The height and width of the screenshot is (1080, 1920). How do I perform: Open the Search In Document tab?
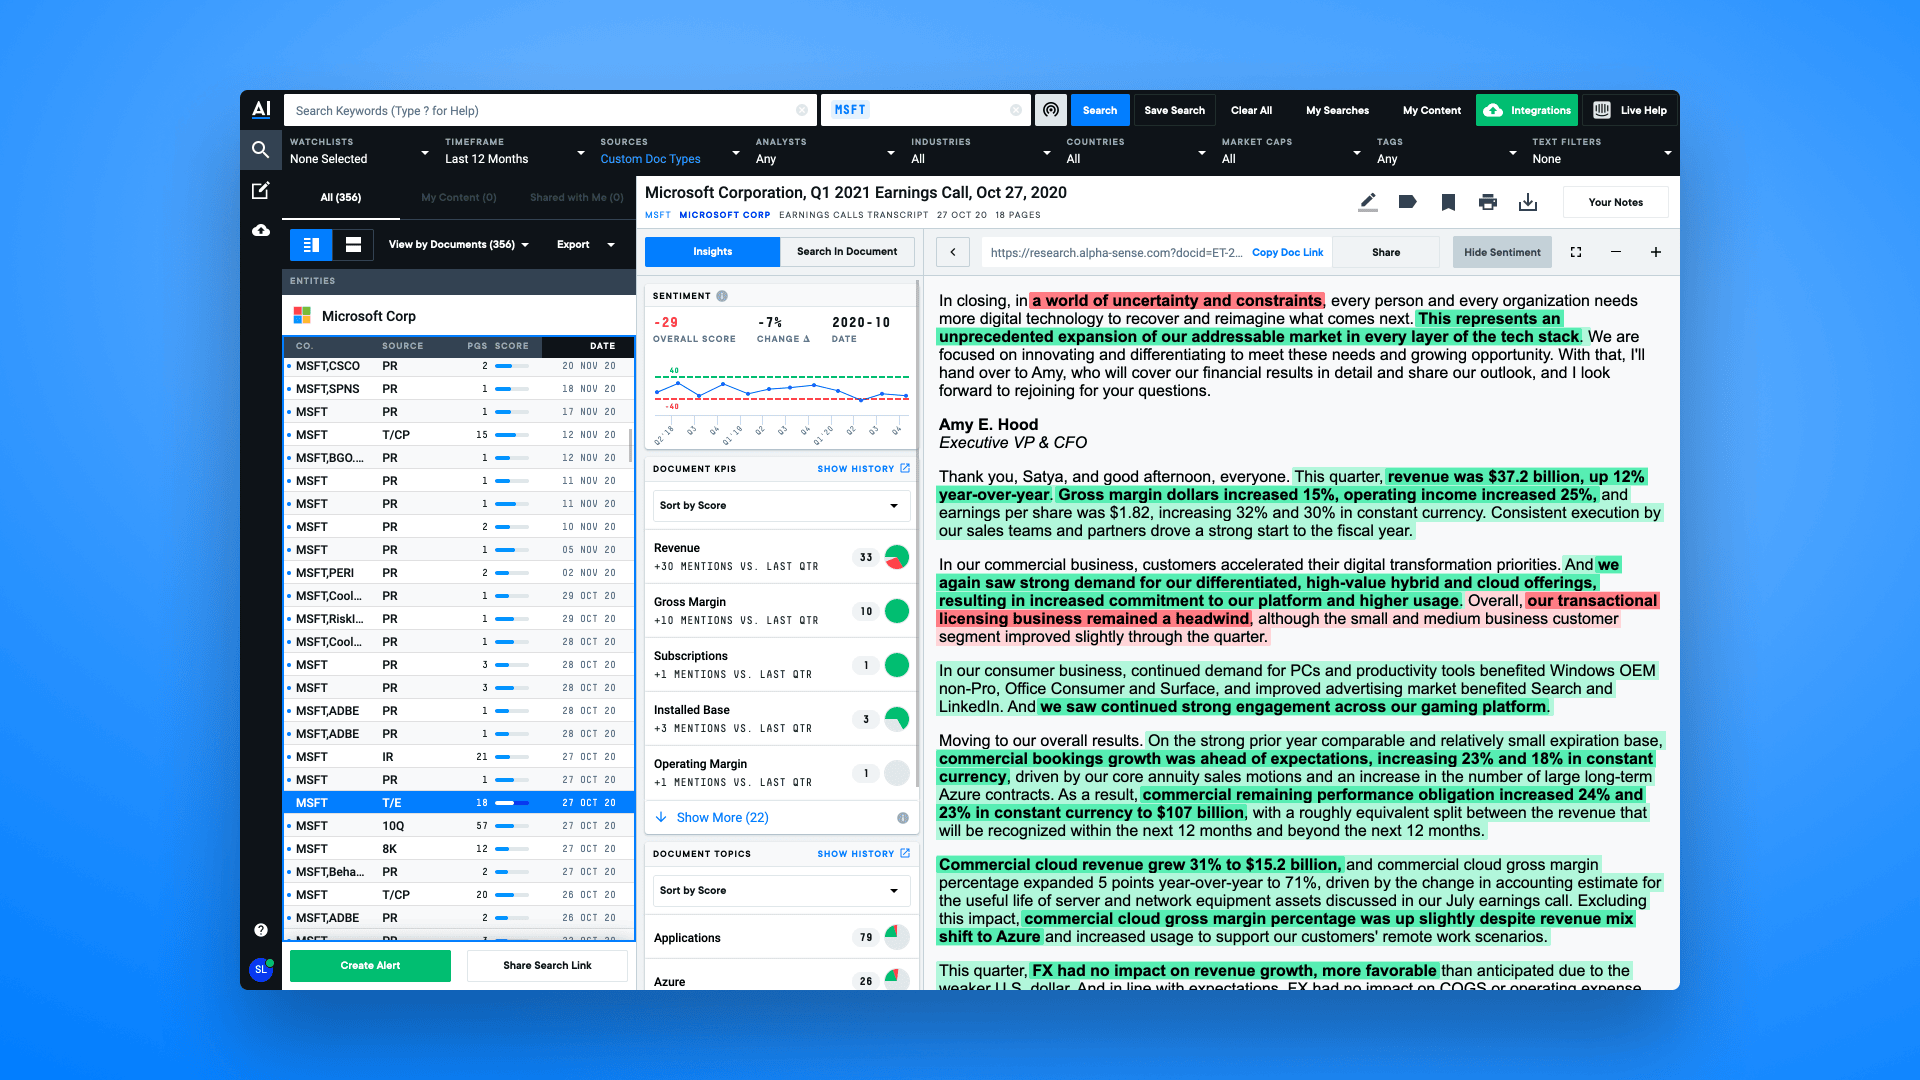pos(847,251)
